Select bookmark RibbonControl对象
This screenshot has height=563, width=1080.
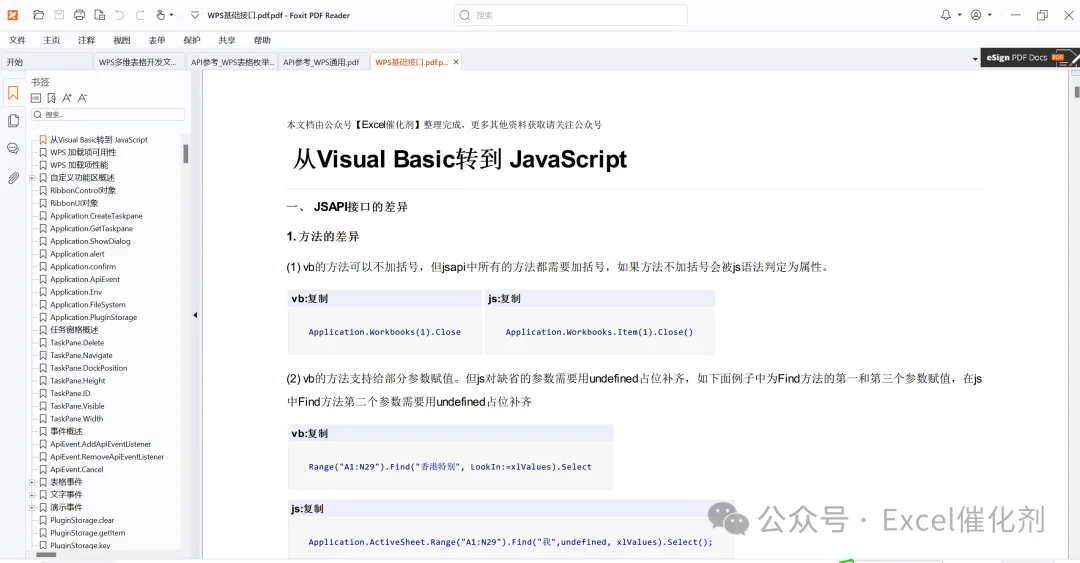83,190
